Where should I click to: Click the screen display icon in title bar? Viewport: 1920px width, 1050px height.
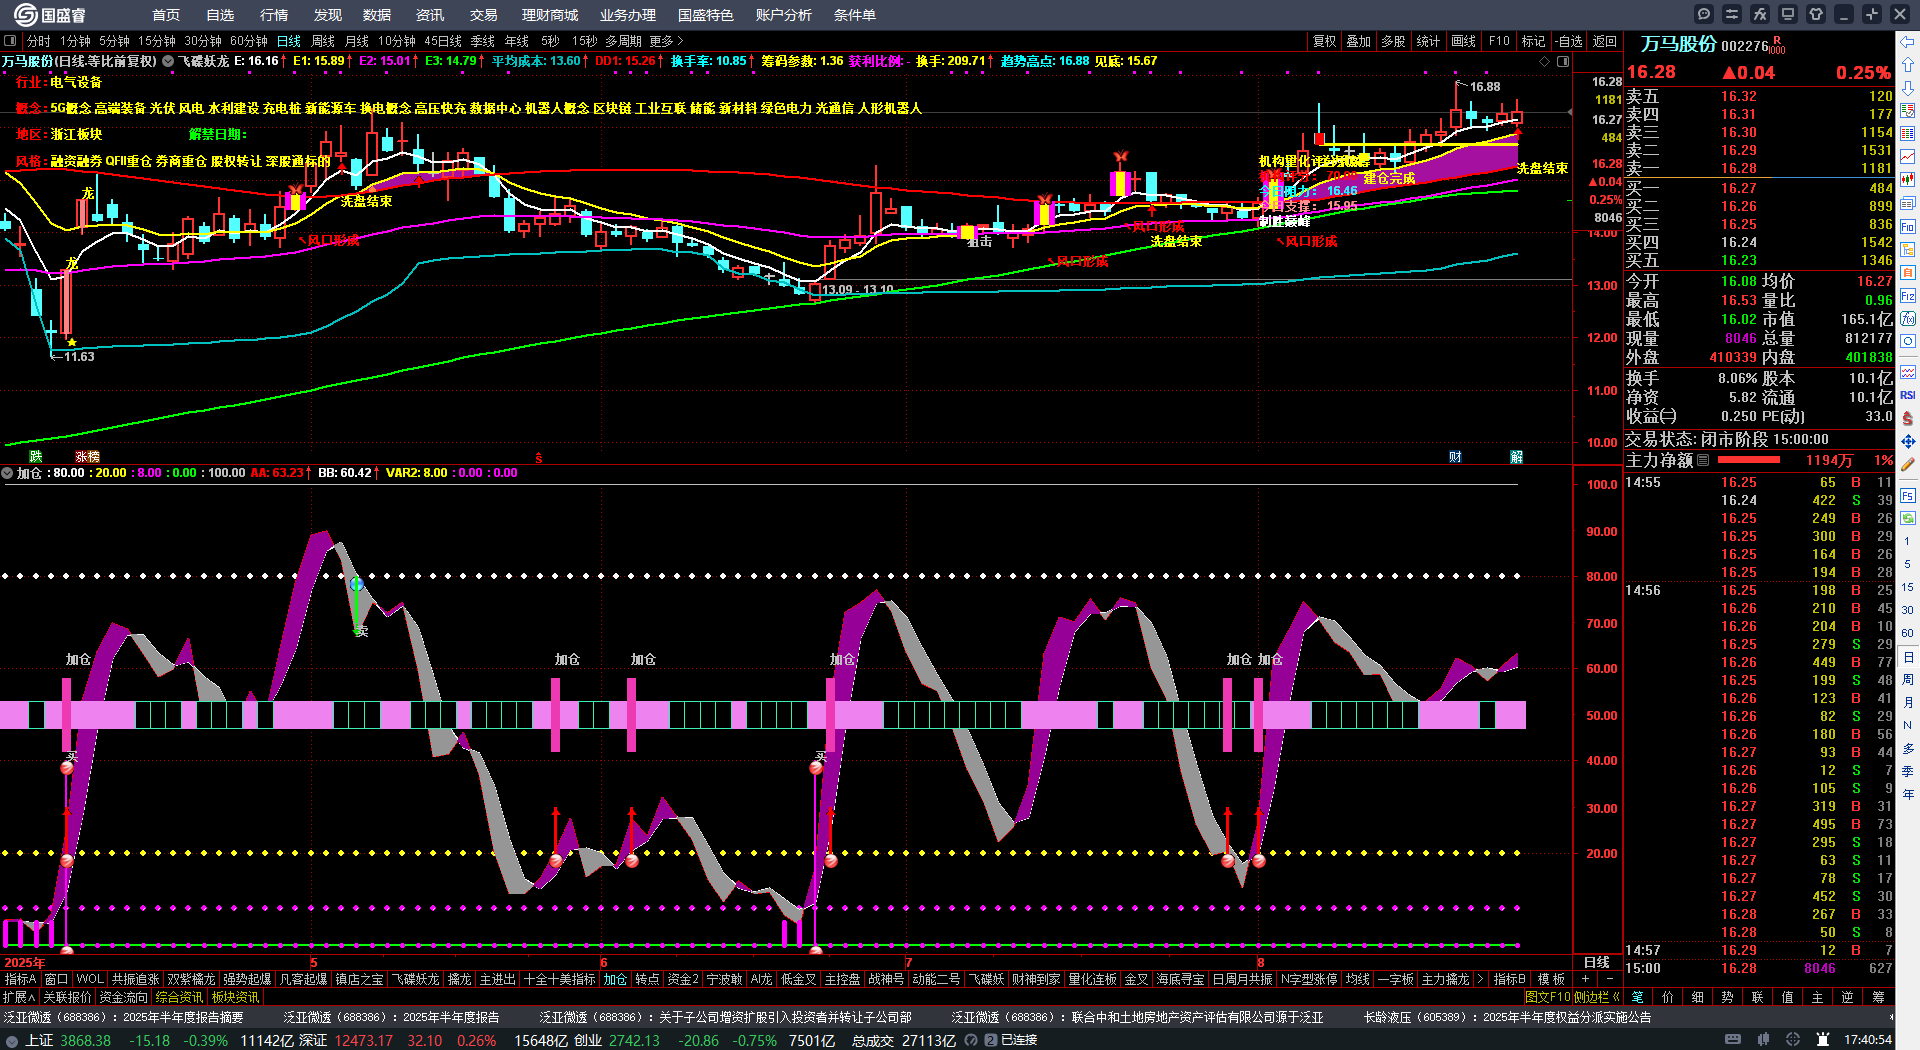1788,14
